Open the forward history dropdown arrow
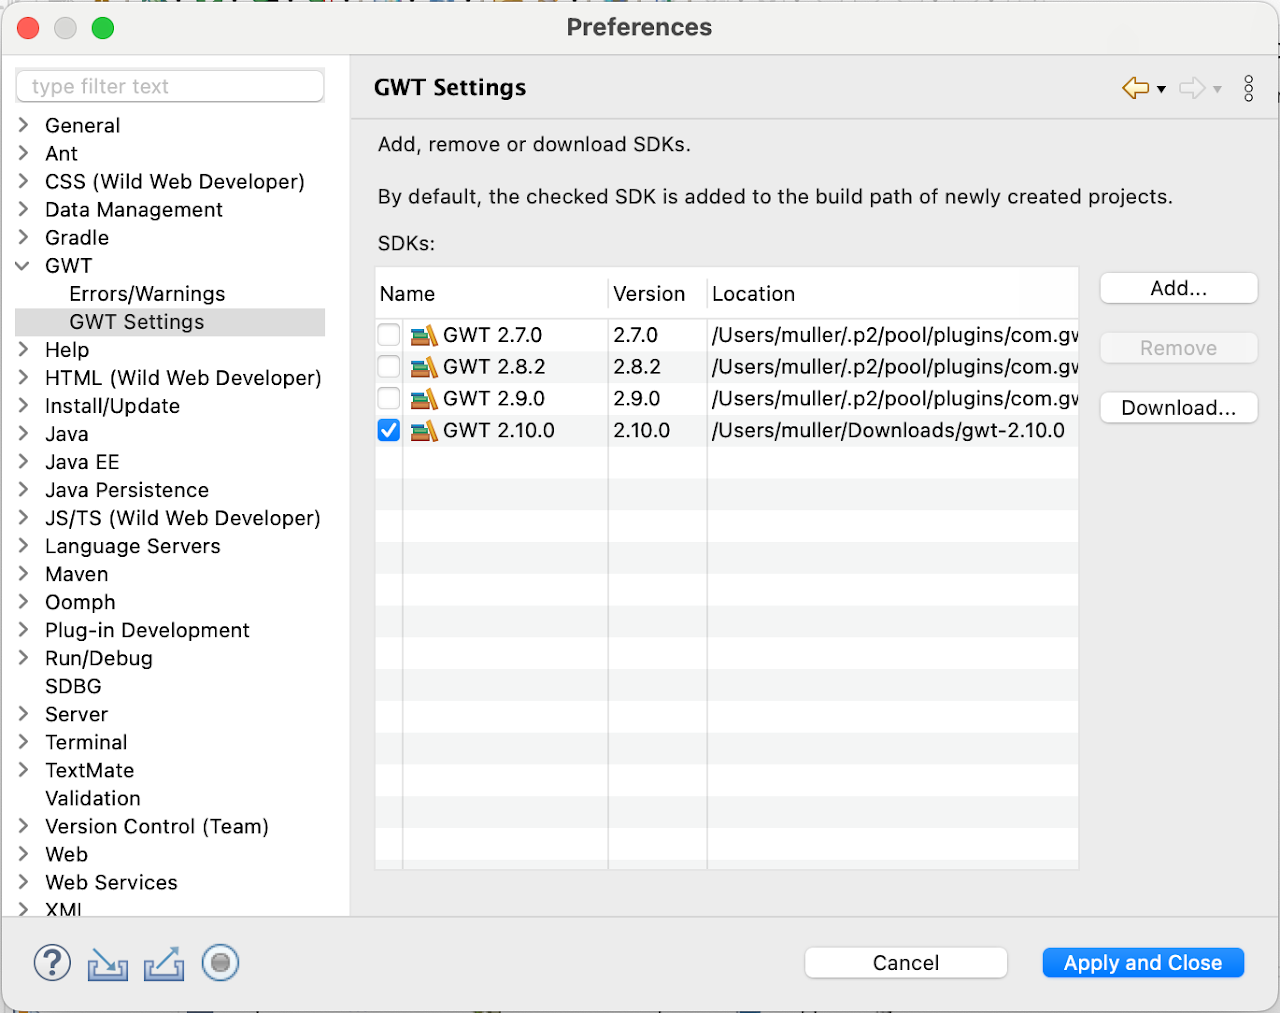 1217,89
